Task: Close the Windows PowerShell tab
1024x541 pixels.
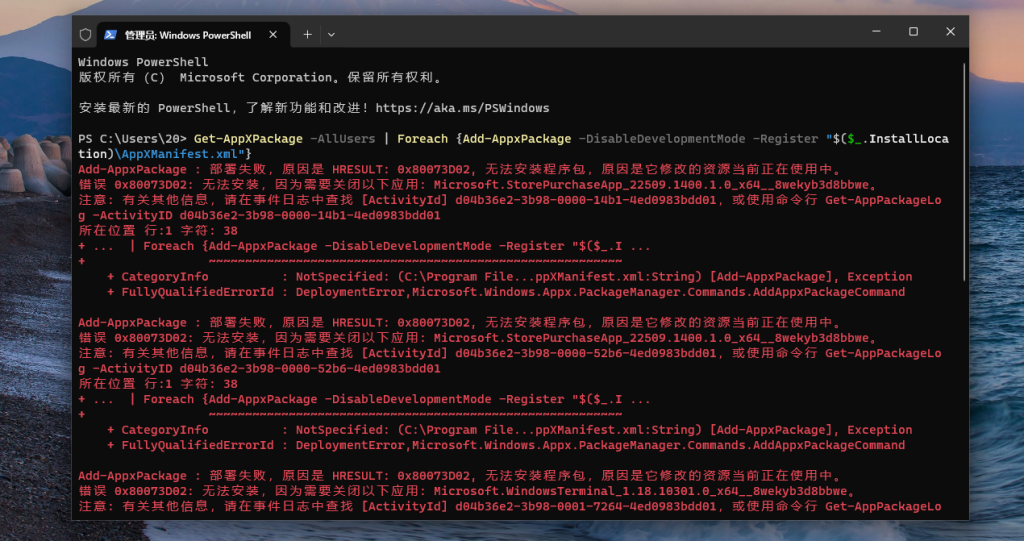Action: (x=273, y=35)
